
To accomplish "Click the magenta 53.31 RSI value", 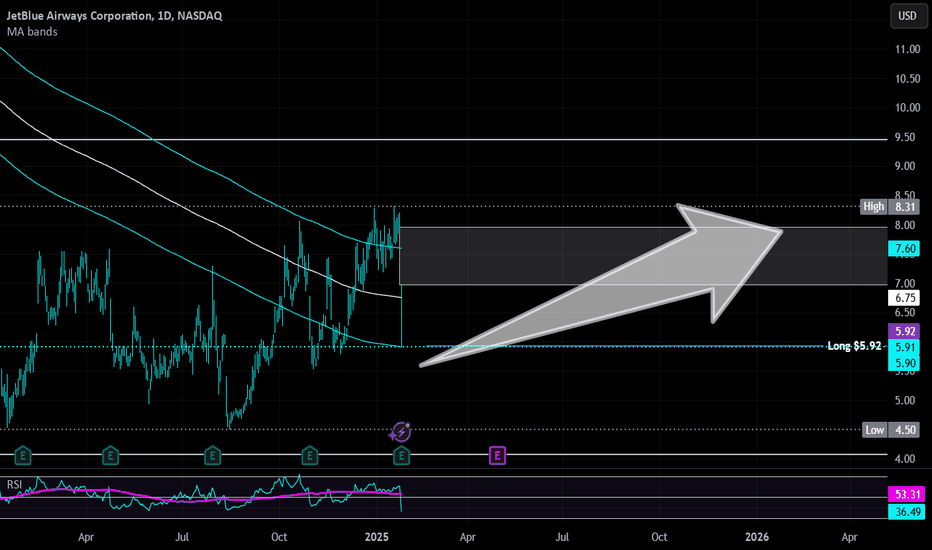I will click(906, 494).
